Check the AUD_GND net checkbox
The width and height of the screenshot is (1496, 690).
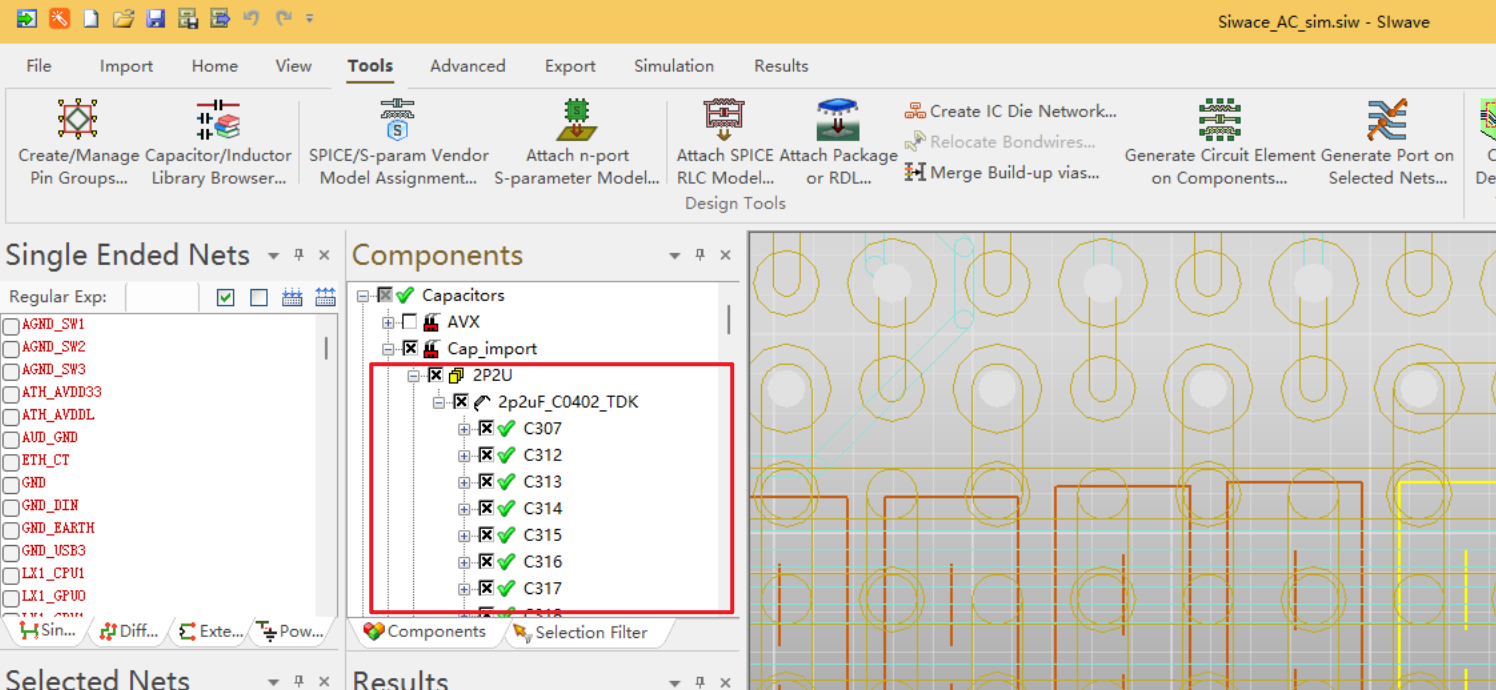coord(11,439)
